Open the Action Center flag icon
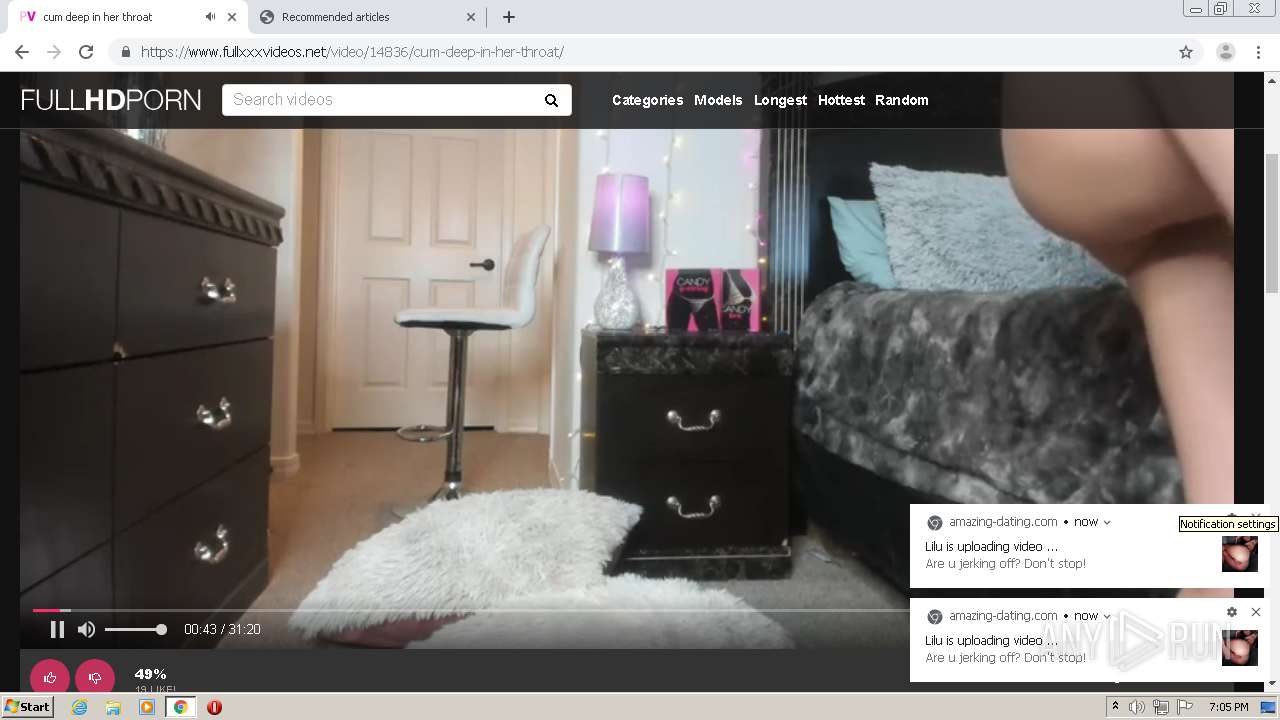This screenshot has height=720, width=1280. point(1186,707)
